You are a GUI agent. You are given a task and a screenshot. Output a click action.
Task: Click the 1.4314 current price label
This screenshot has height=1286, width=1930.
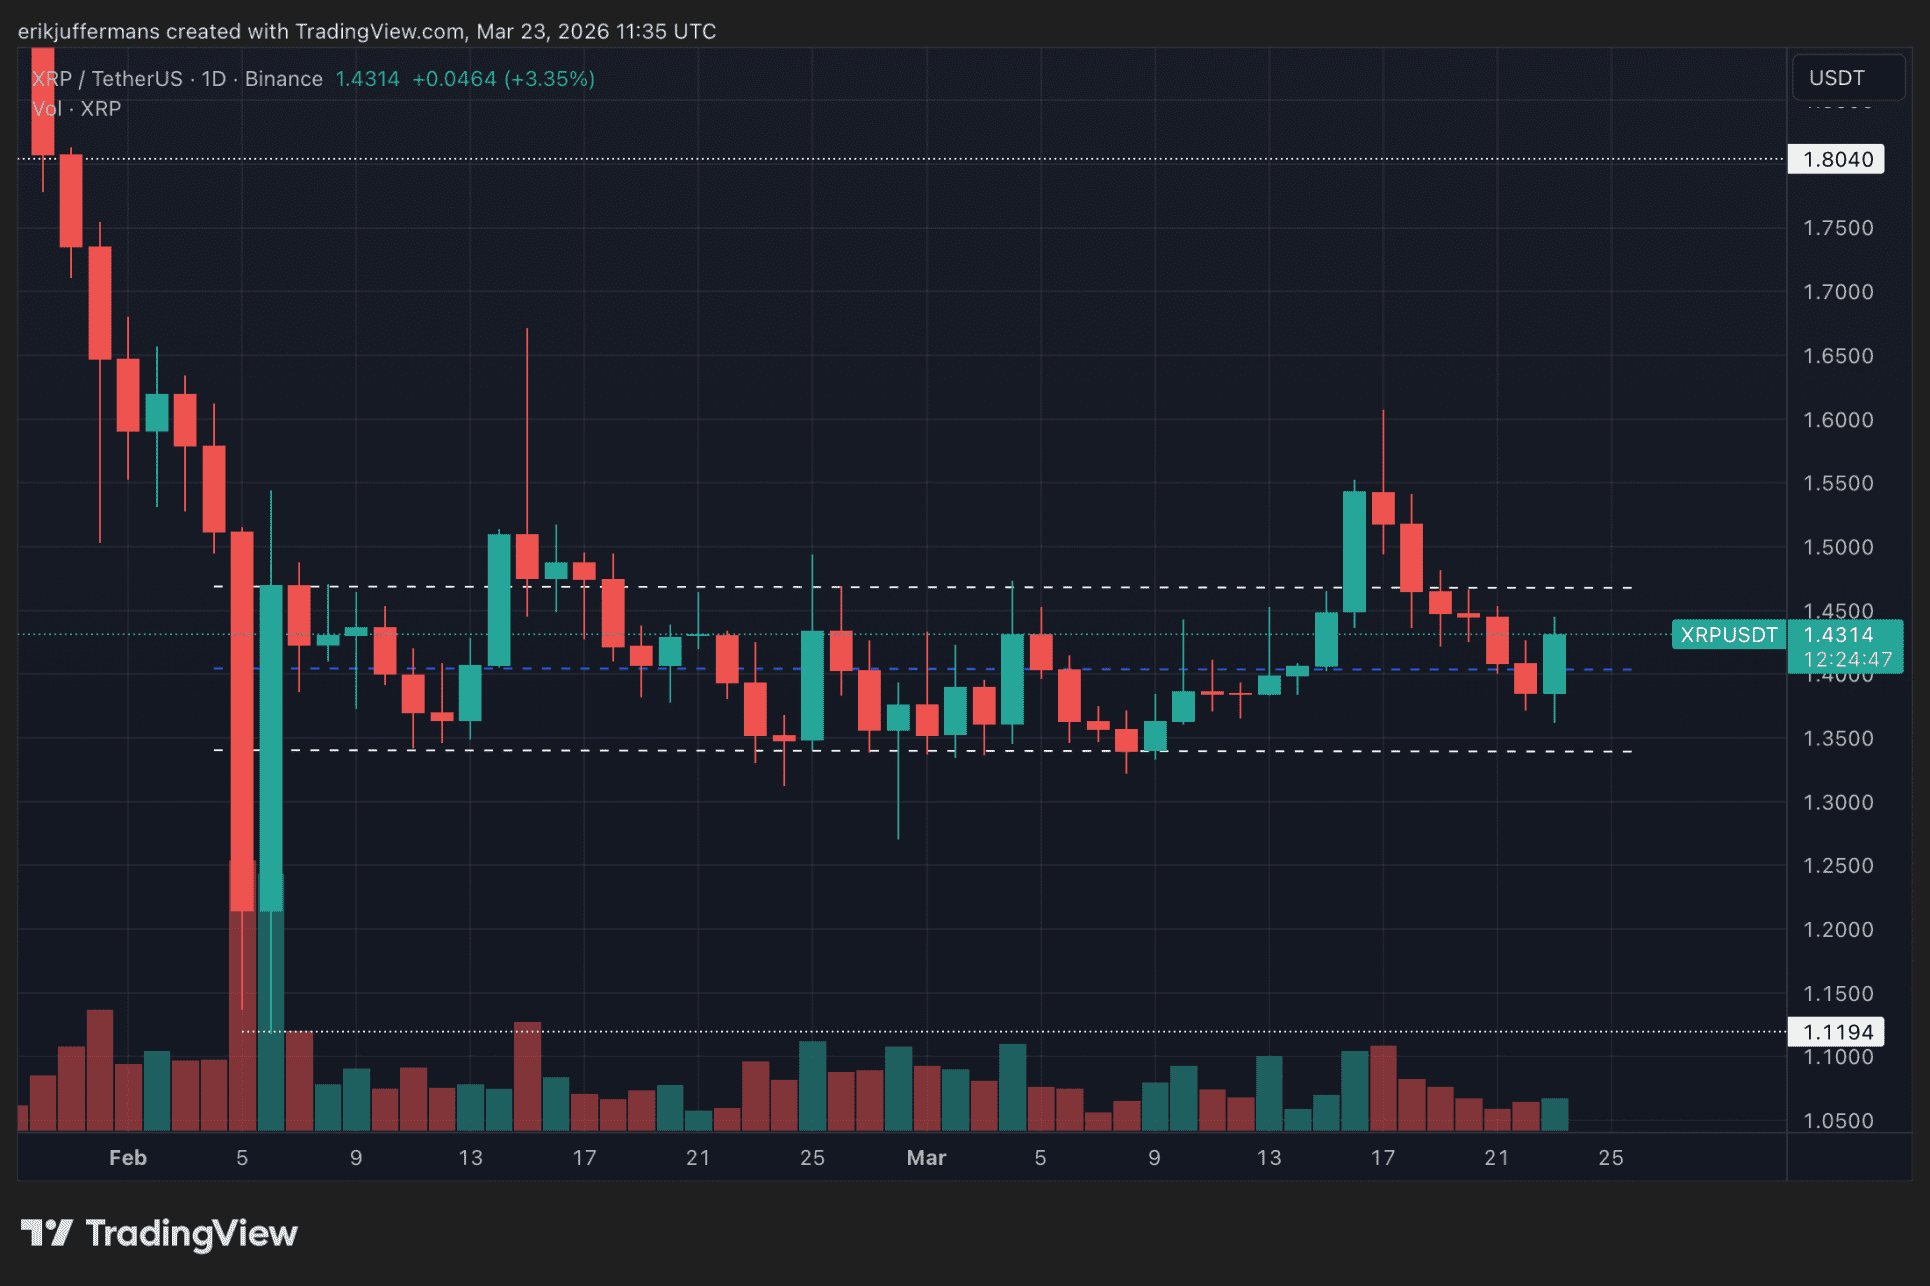[x=1838, y=635]
